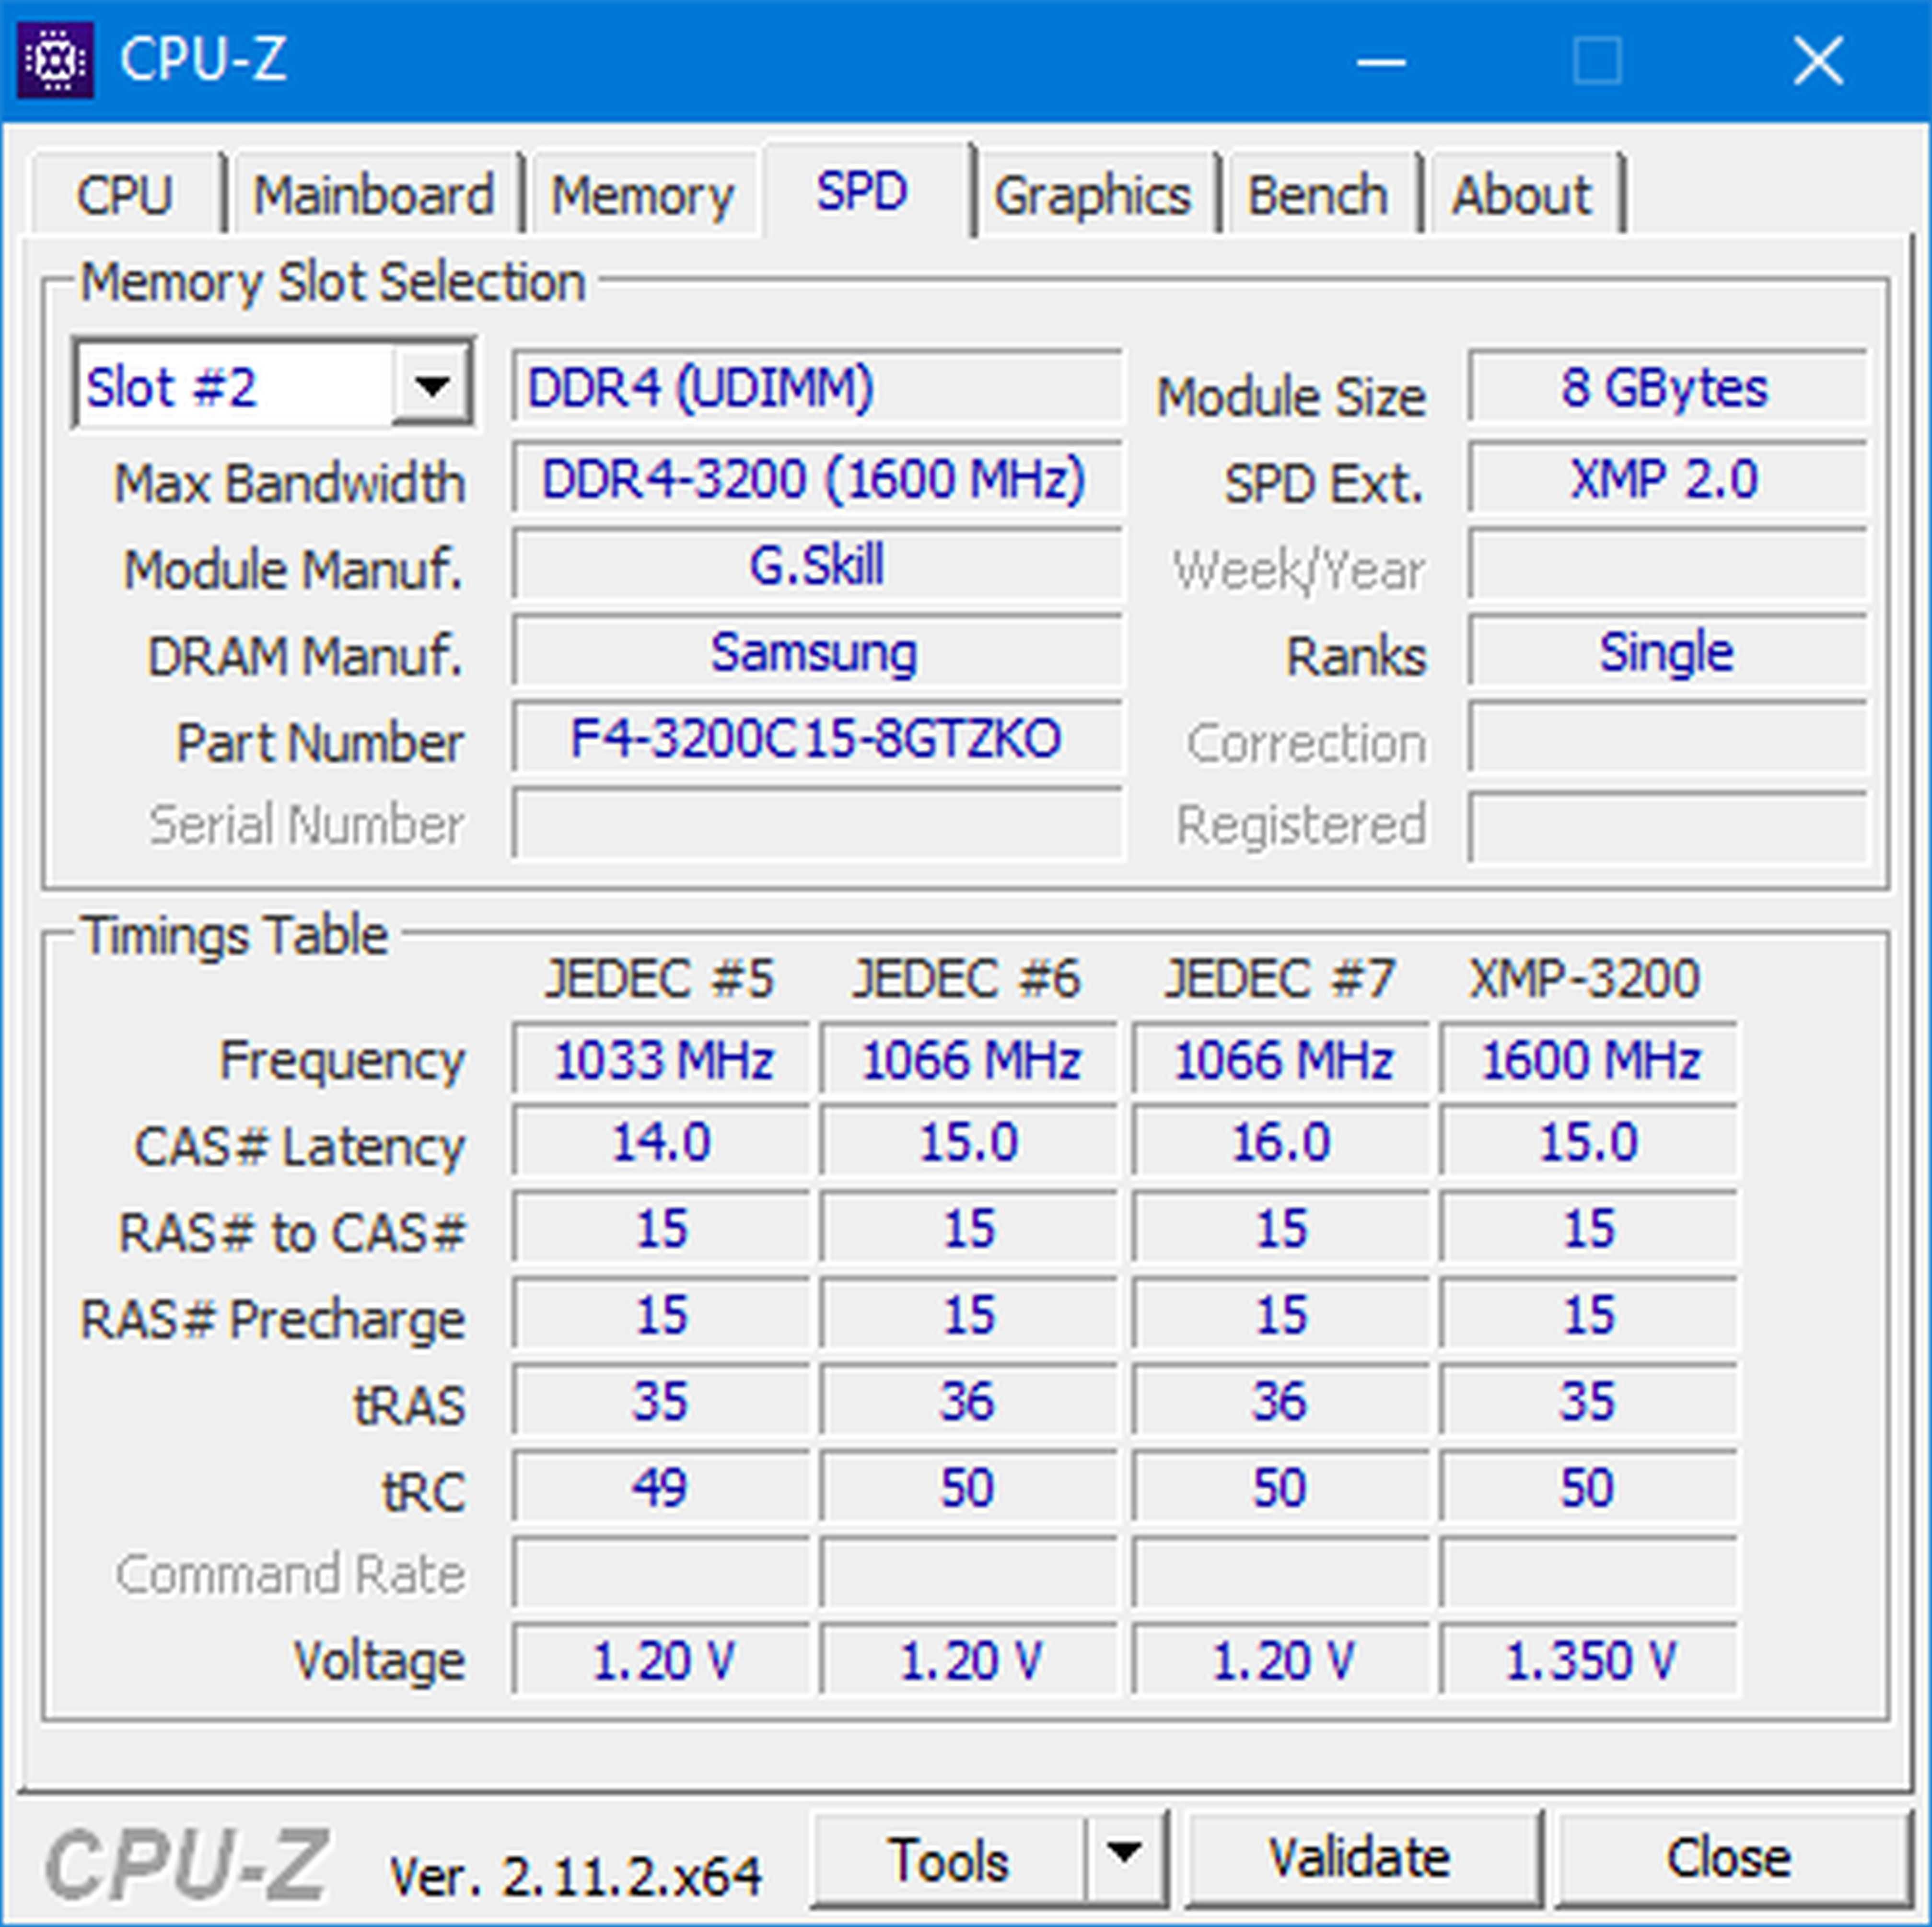The height and width of the screenshot is (1927, 1932).
Task: Click the DDR4 (UDIMM) memory type field
Action: coord(817,386)
